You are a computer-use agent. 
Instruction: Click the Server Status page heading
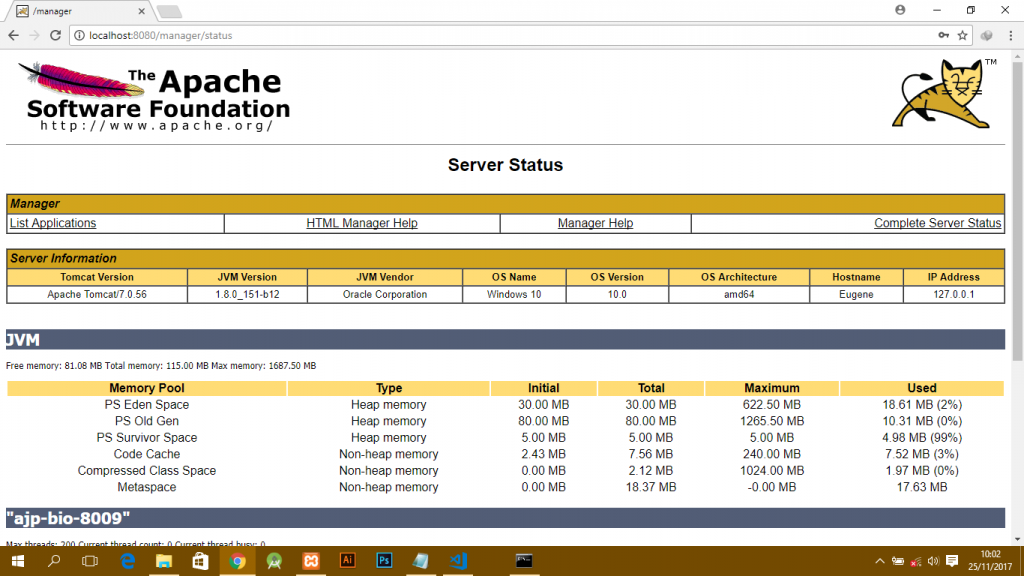click(x=505, y=165)
